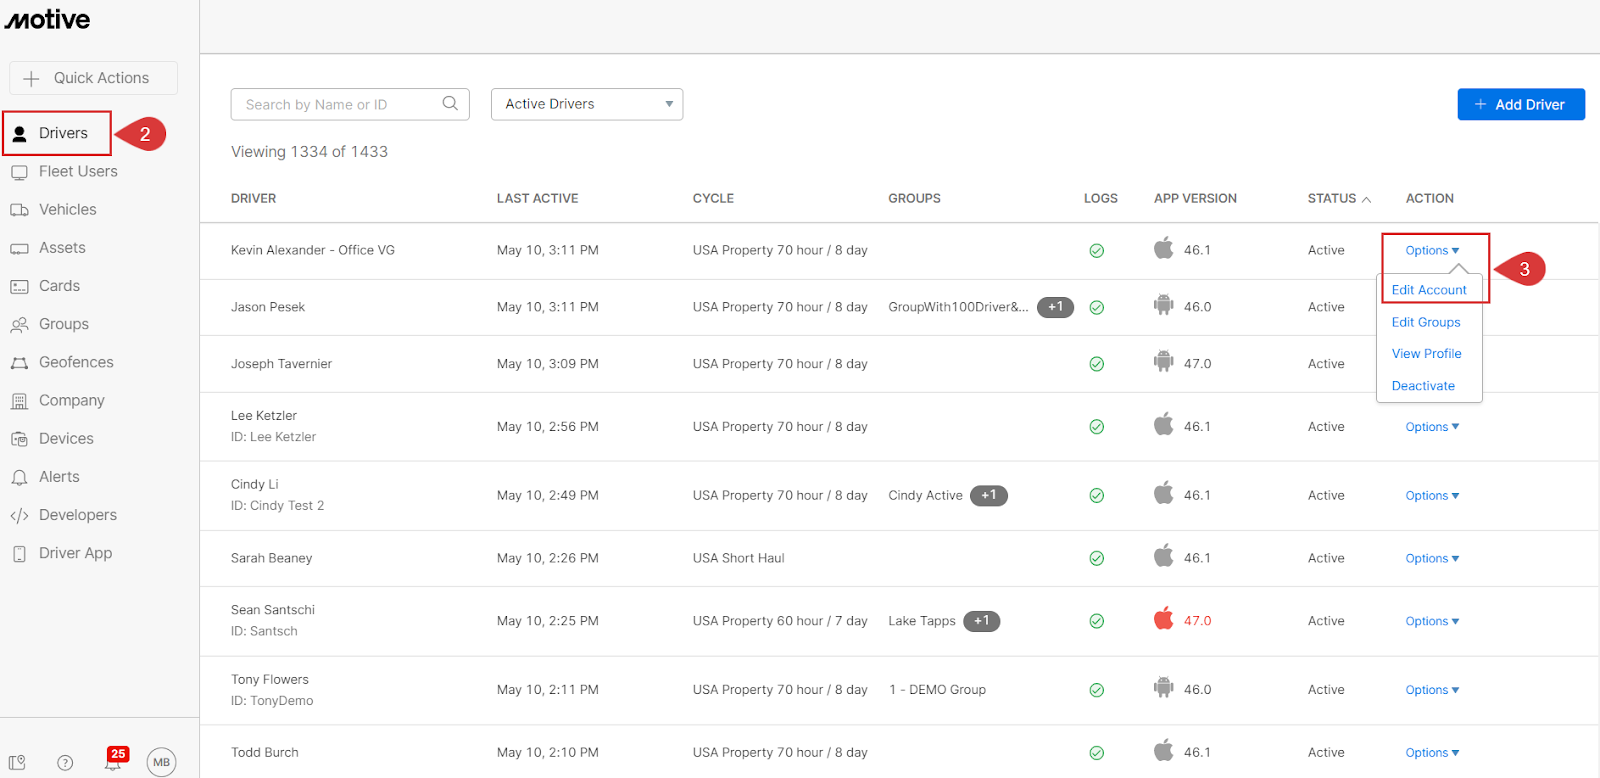Click Android icon in Joseph Tavernier row
Image resolution: width=1600 pixels, height=778 pixels.
tap(1163, 361)
